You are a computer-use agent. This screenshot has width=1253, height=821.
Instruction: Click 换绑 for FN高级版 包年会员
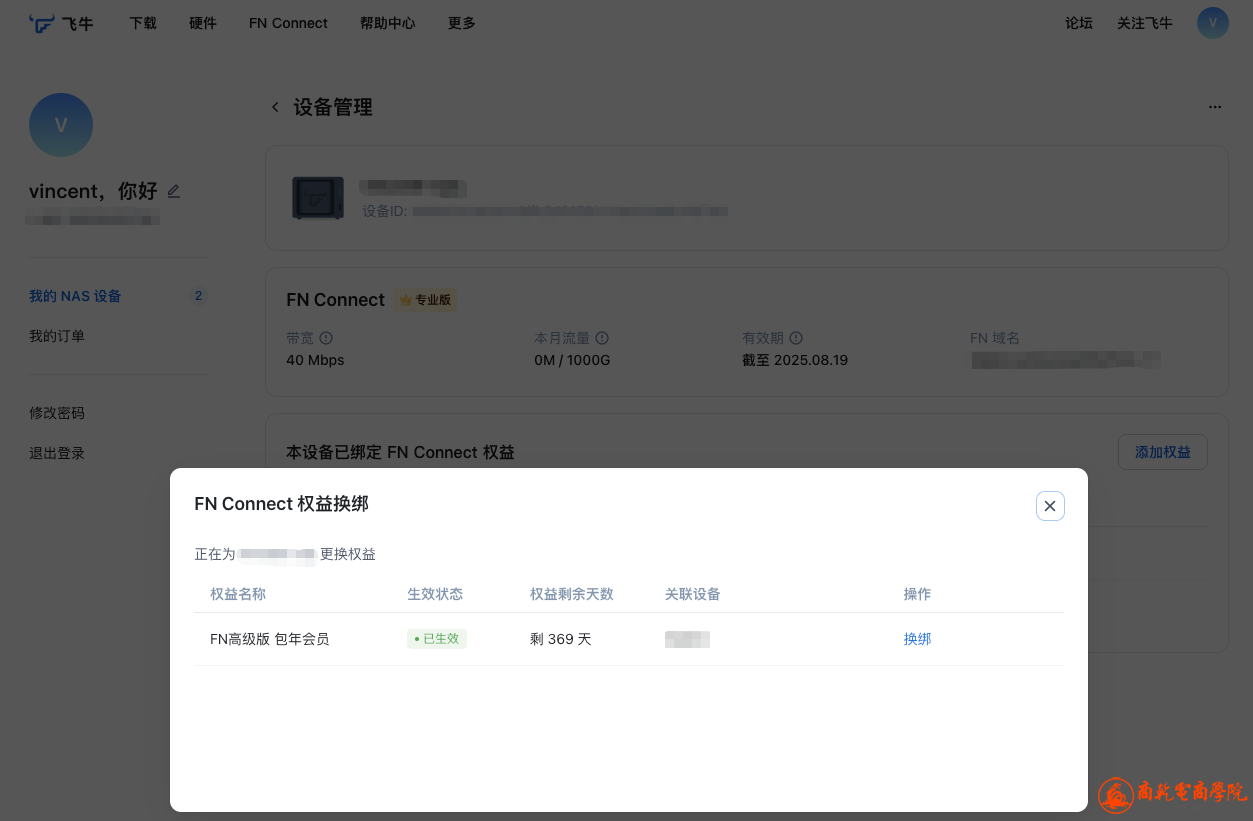click(x=917, y=639)
